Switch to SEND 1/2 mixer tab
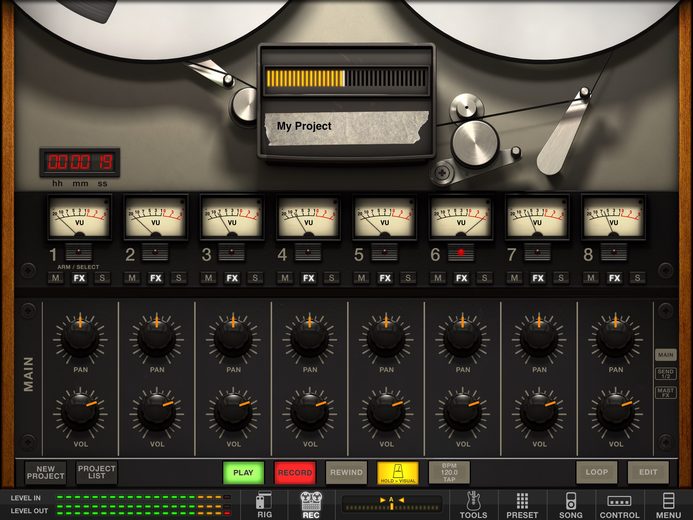 666,374
